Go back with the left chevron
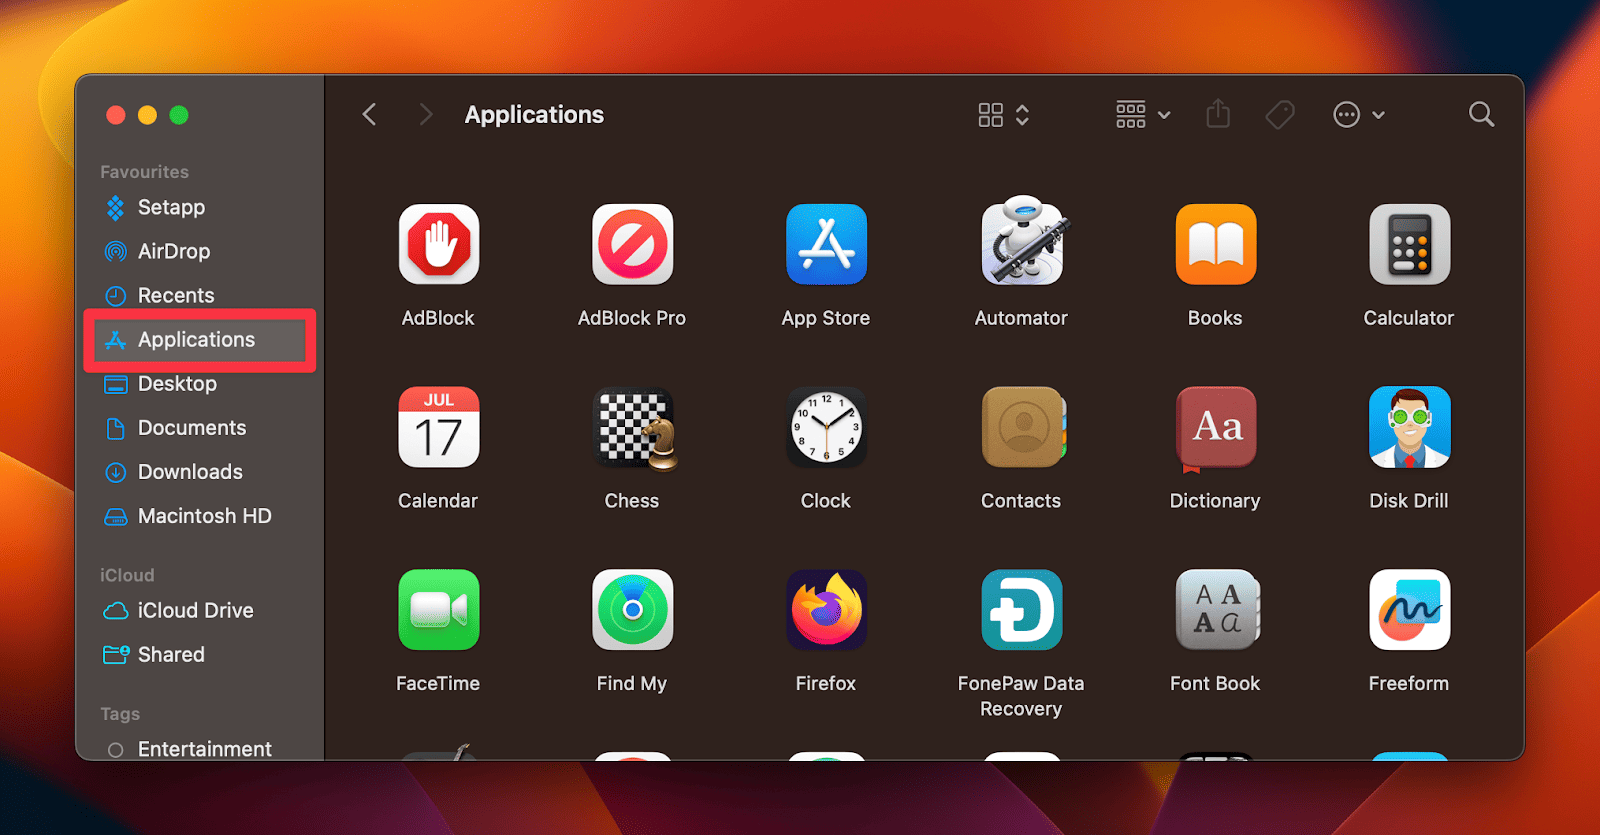This screenshot has height=835, width=1600. [x=369, y=115]
